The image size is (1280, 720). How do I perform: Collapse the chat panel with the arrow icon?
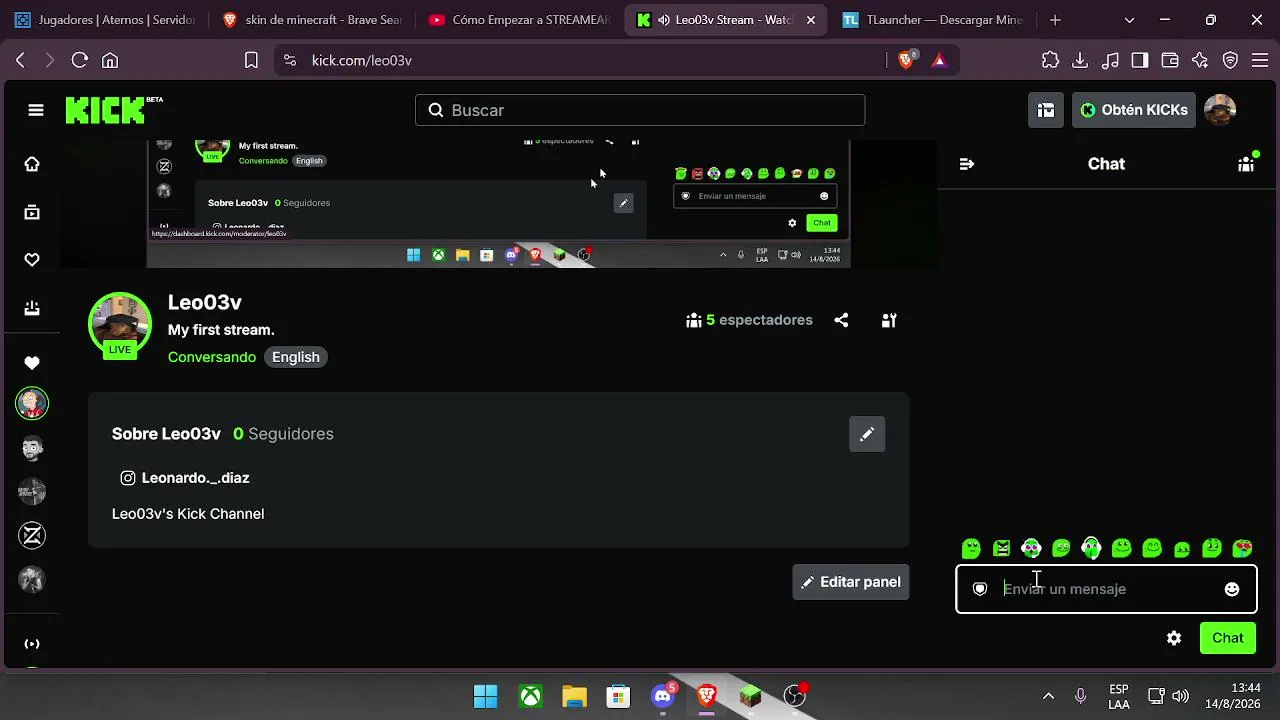tap(967, 164)
